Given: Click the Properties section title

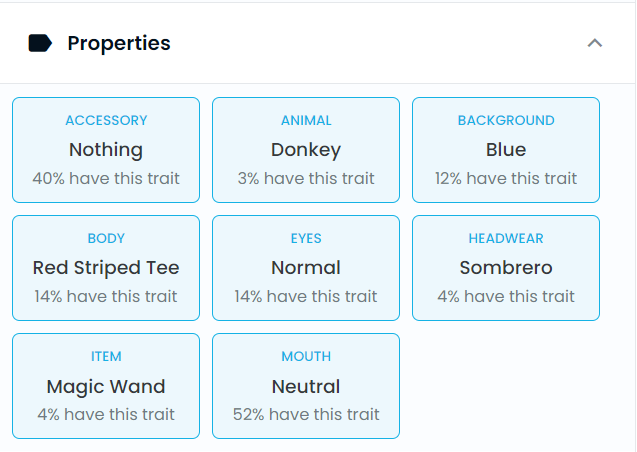Looking at the screenshot, I should tap(119, 43).
